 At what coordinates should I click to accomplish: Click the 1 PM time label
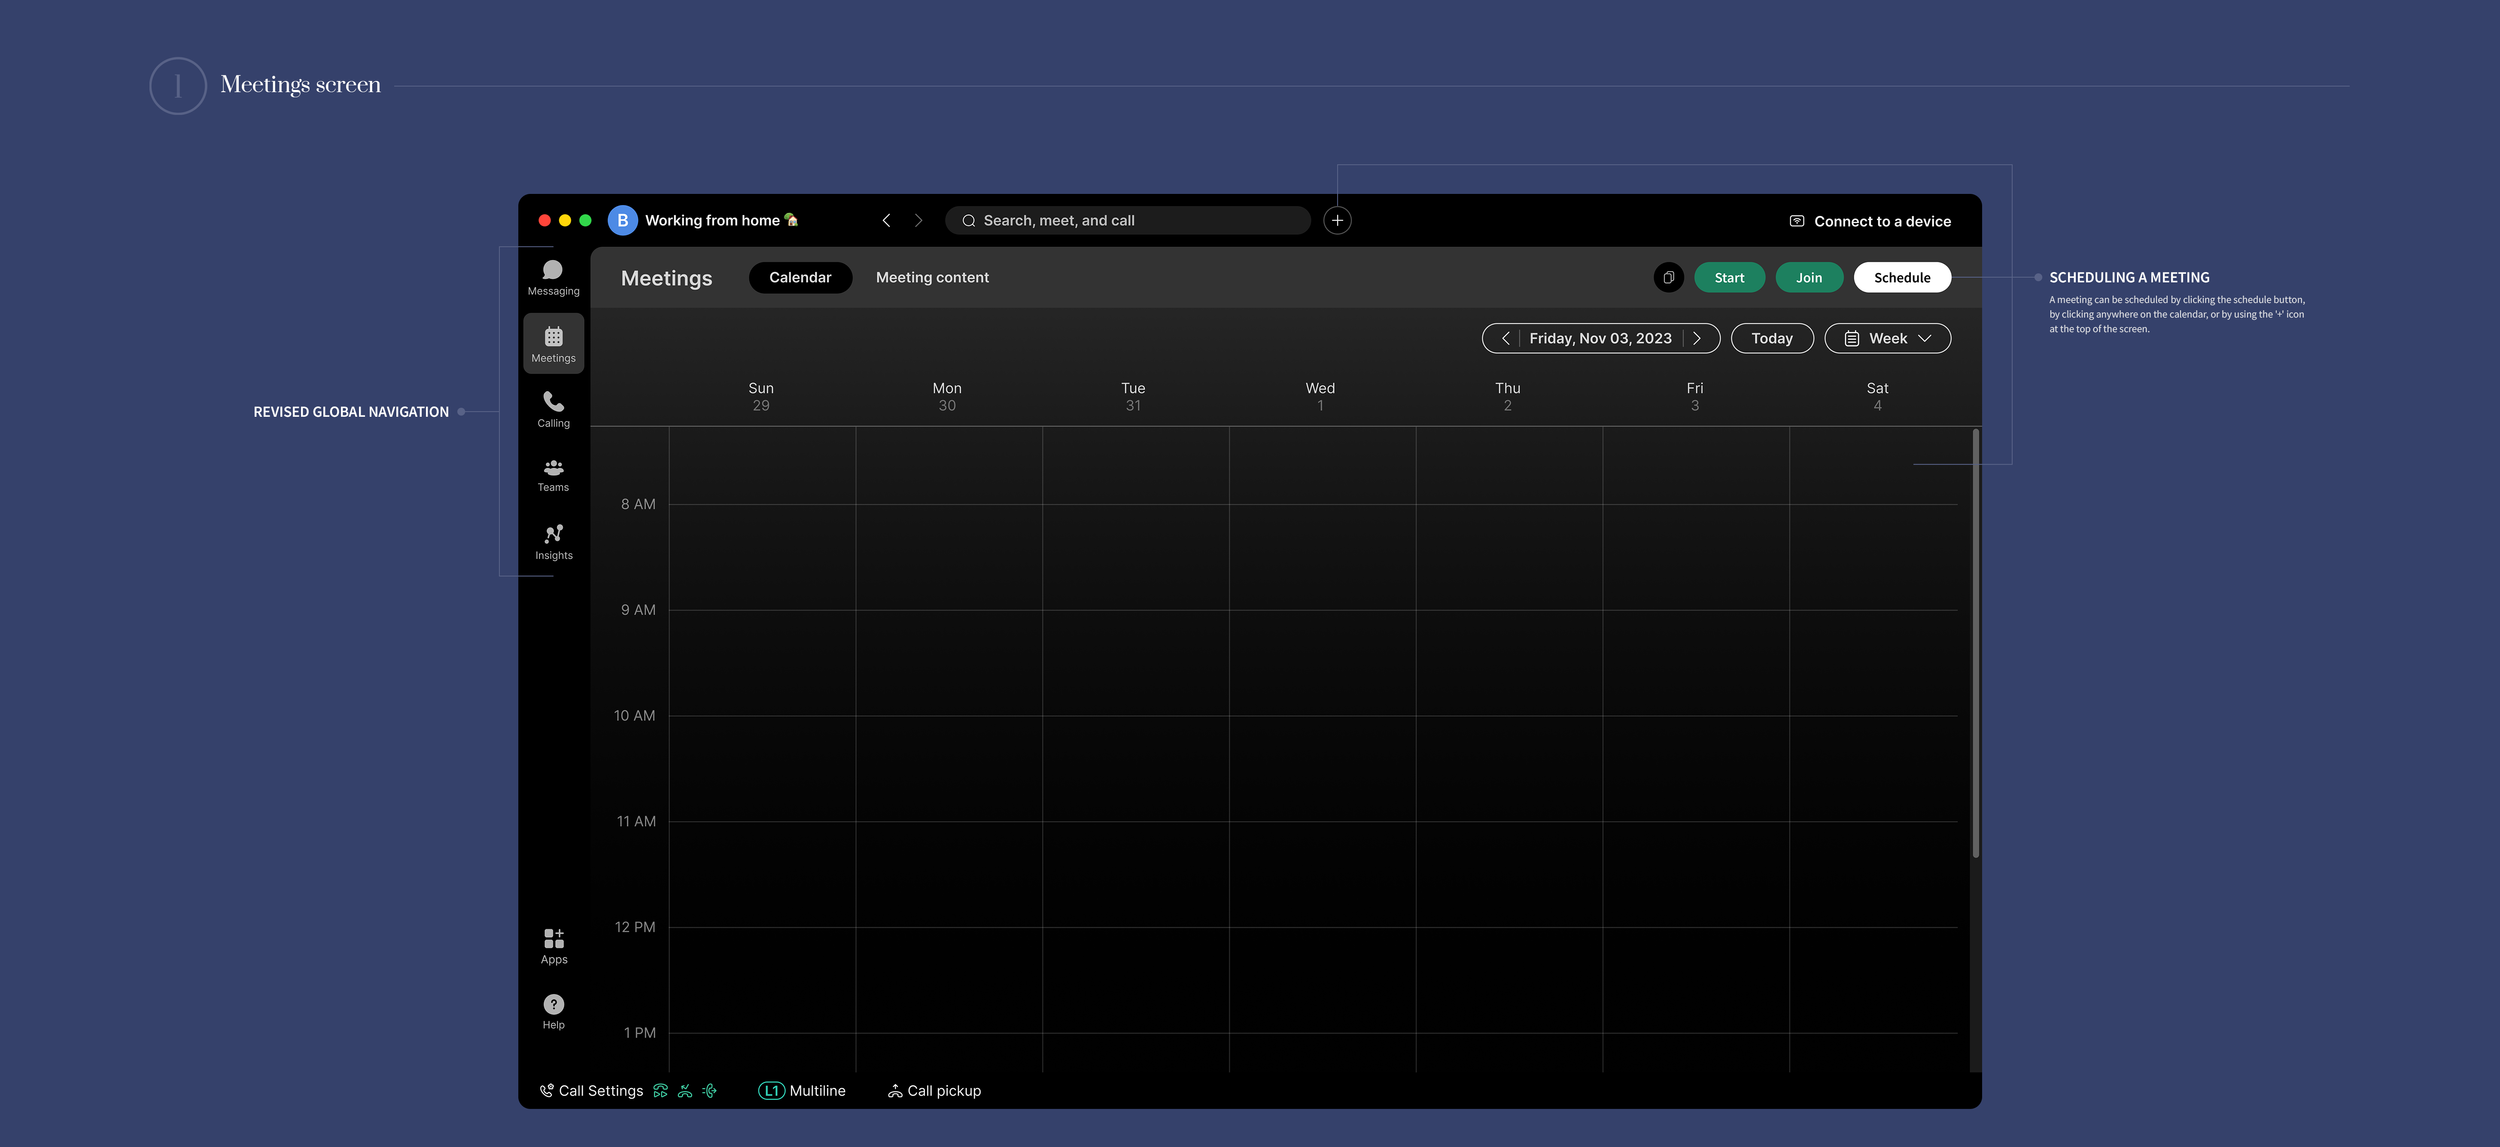640,1033
